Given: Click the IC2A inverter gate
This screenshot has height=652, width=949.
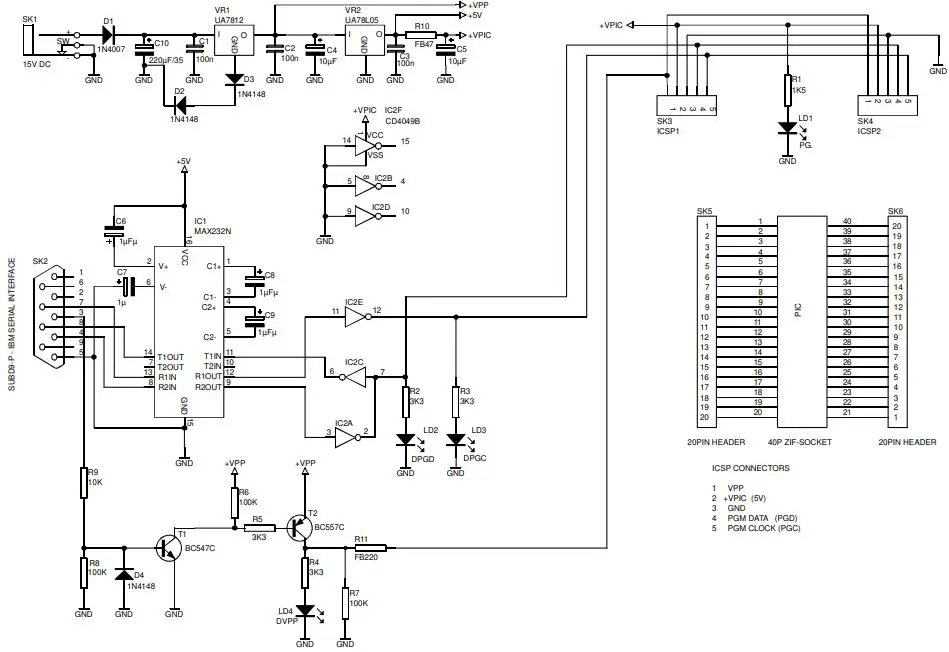Looking at the screenshot, I should (x=345, y=433).
